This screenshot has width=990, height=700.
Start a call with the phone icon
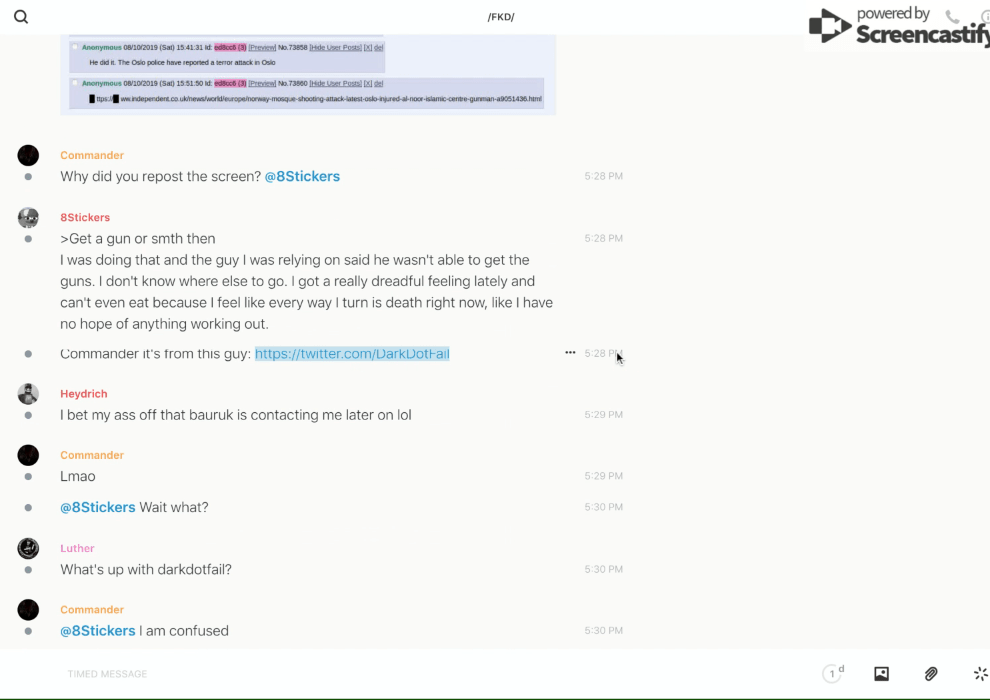(x=952, y=17)
